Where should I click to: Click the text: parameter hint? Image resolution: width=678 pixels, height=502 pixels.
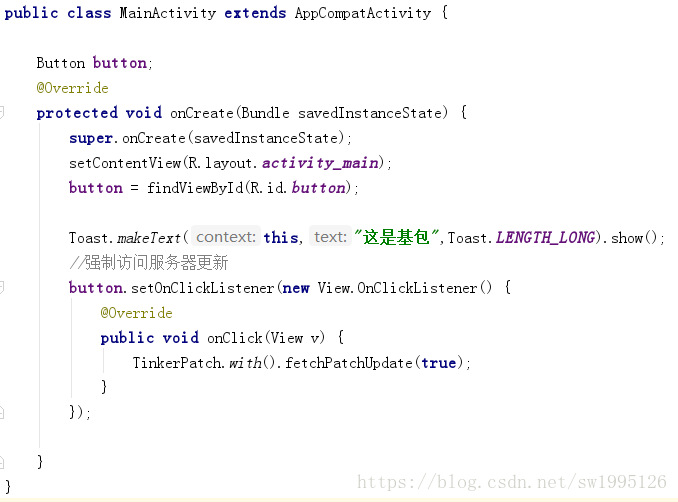click(x=330, y=237)
